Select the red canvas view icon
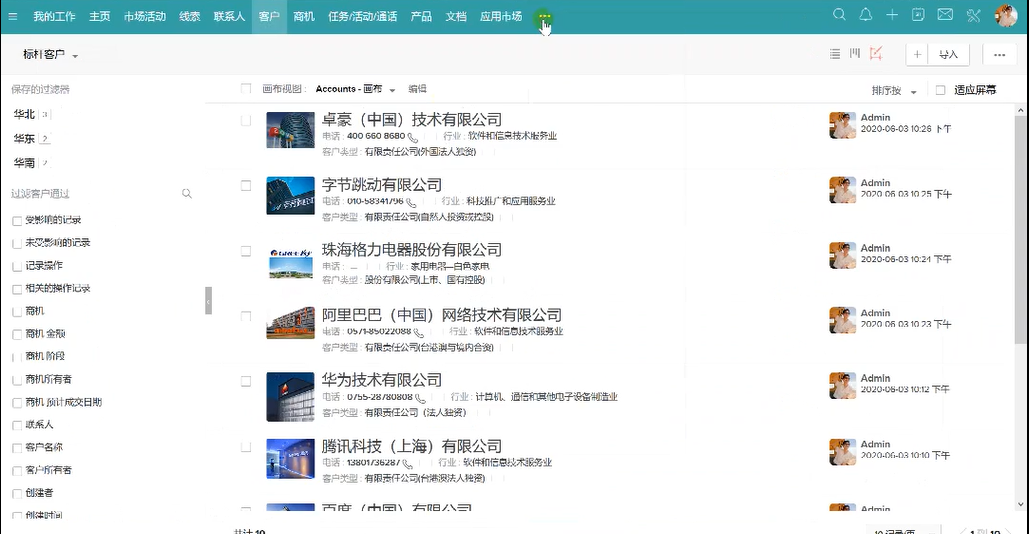Screen dimensions: 1029x534 point(876,54)
